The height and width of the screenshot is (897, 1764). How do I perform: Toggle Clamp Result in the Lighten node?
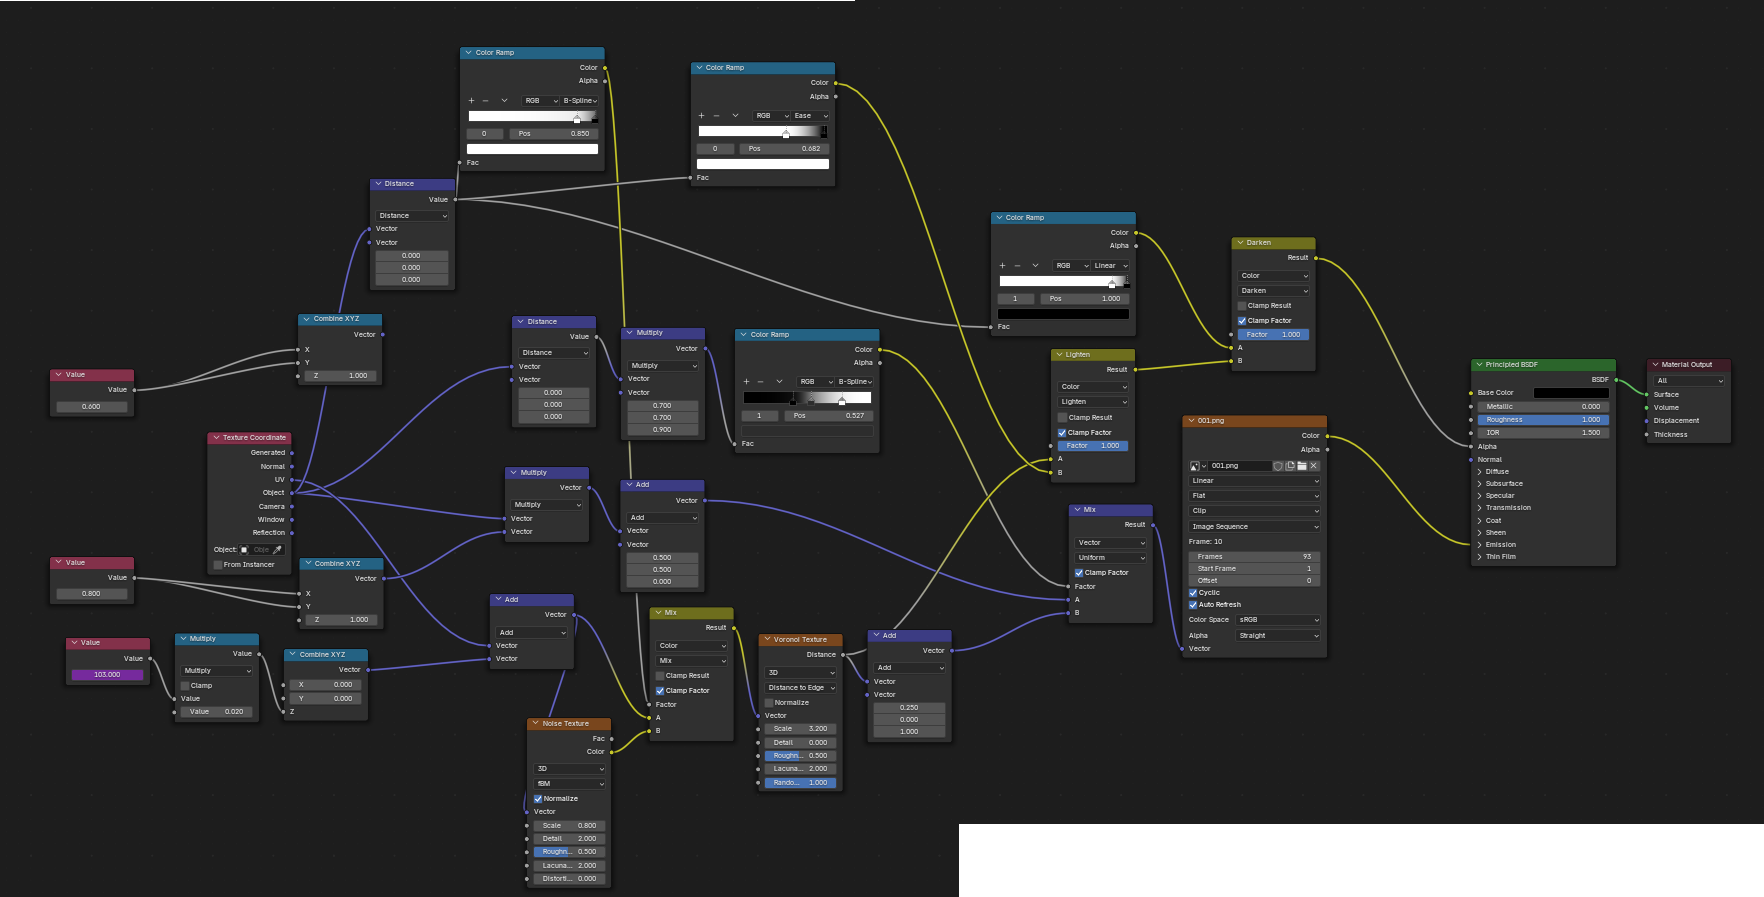point(1062,418)
